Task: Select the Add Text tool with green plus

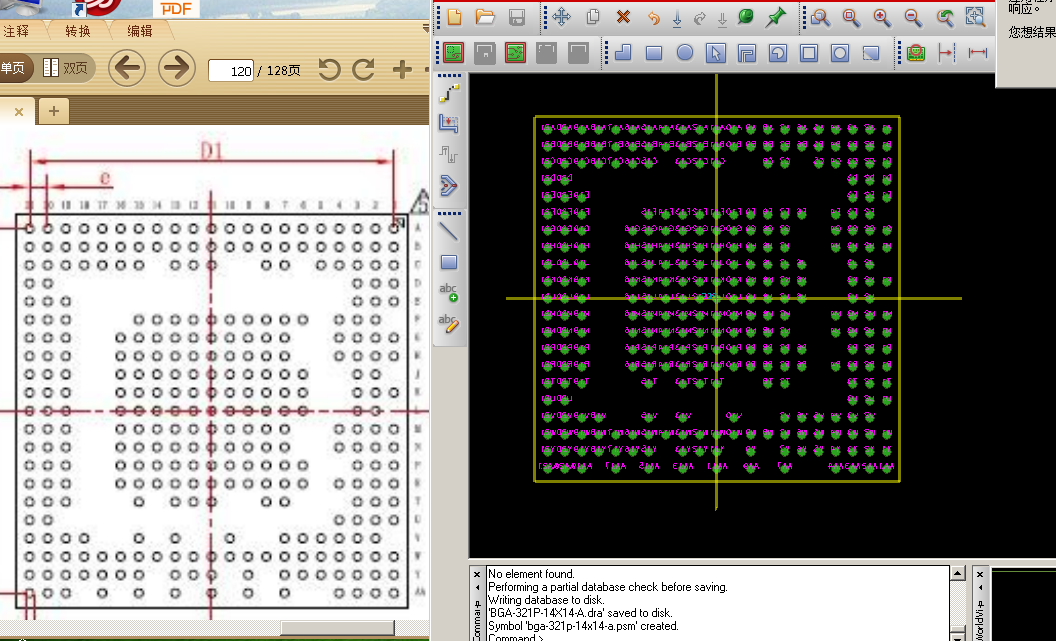Action: (449, 292)
